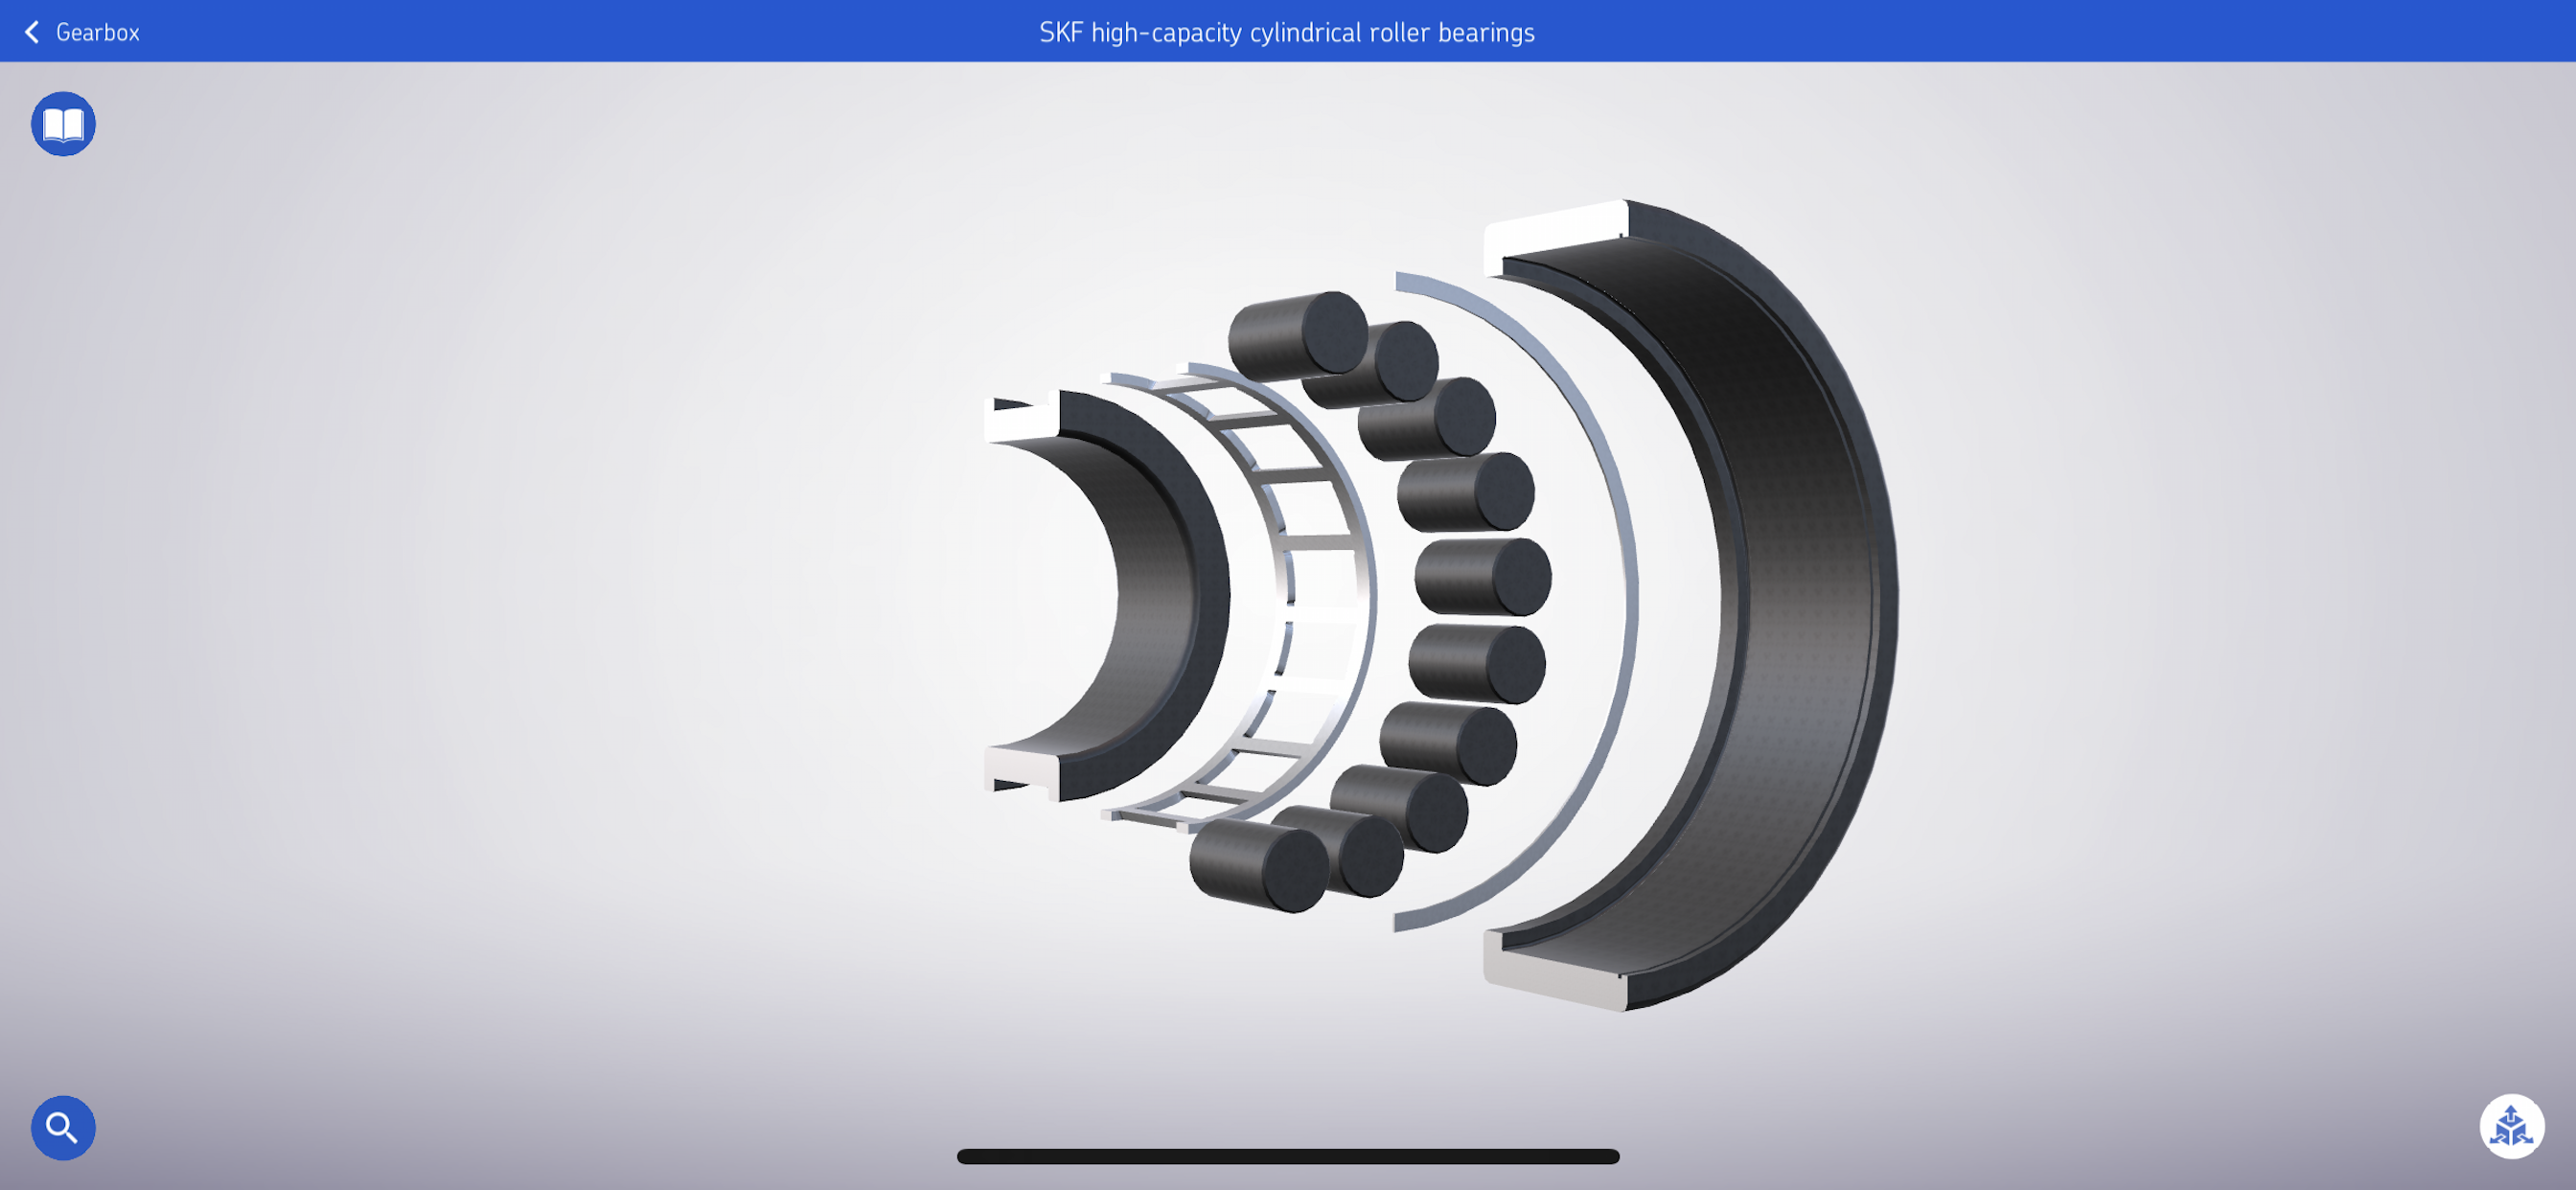Go back to Gearbox
The image size is (2576, 1190).
click(82, 32)
